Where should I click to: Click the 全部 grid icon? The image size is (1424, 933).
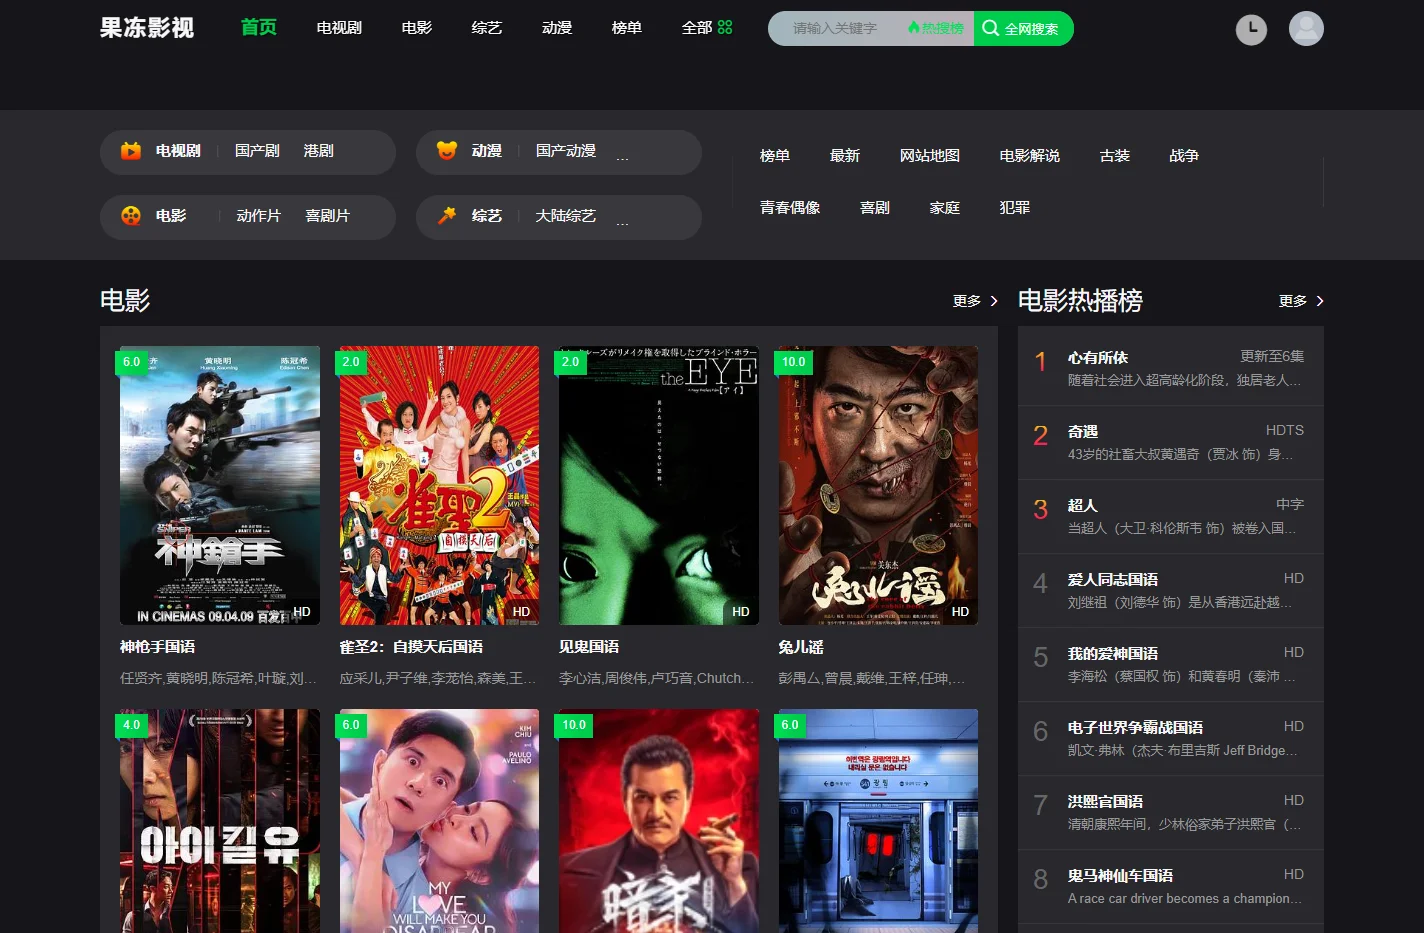click(x=725, y=28)
